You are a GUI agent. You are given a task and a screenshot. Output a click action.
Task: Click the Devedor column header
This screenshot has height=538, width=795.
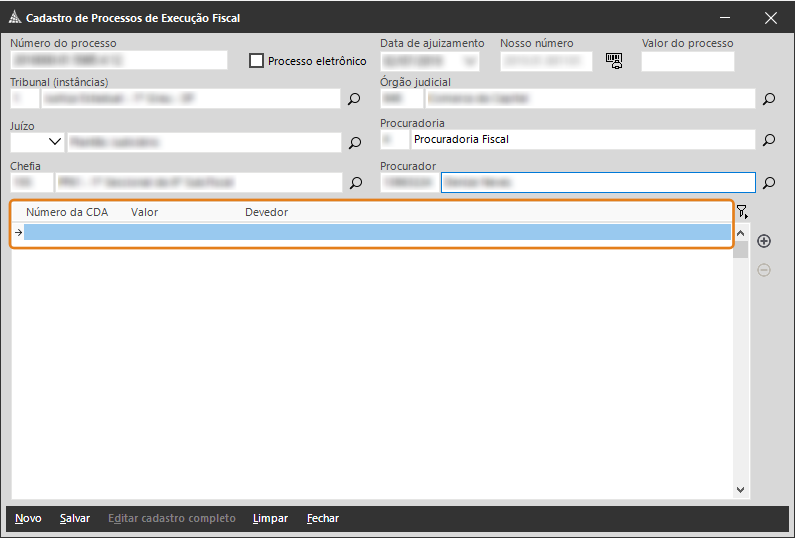[266, 212]
